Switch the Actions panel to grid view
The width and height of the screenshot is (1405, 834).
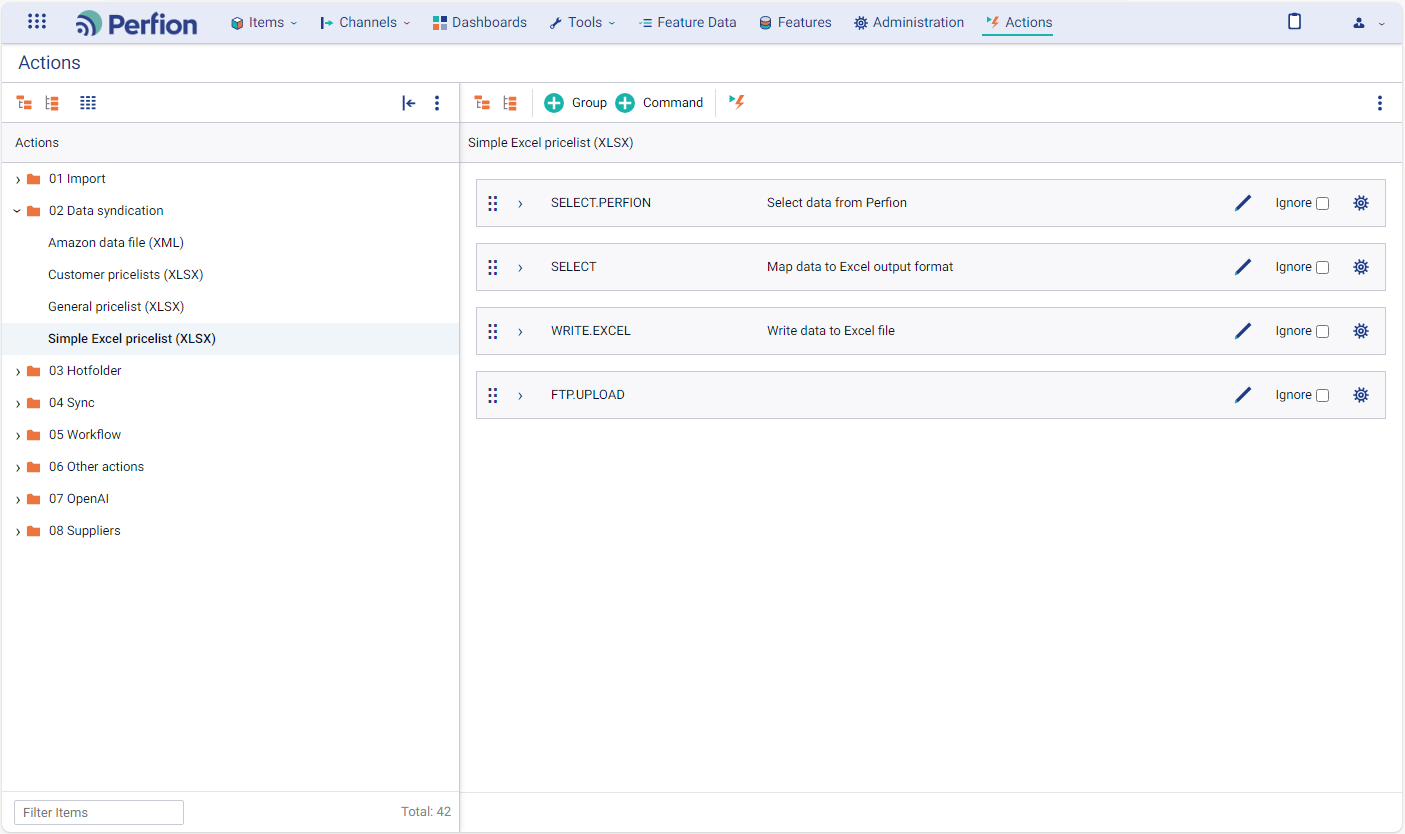[x=88, y=103]
